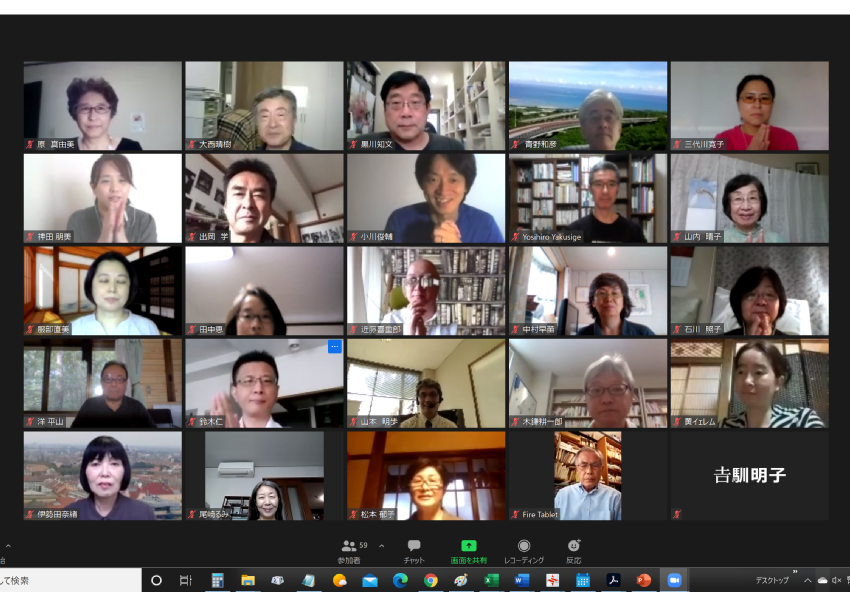Screen dimensions: 850x592
Task: Open the blue more-options button on 鈴木仁's video
Action: (x=334, y=346)
